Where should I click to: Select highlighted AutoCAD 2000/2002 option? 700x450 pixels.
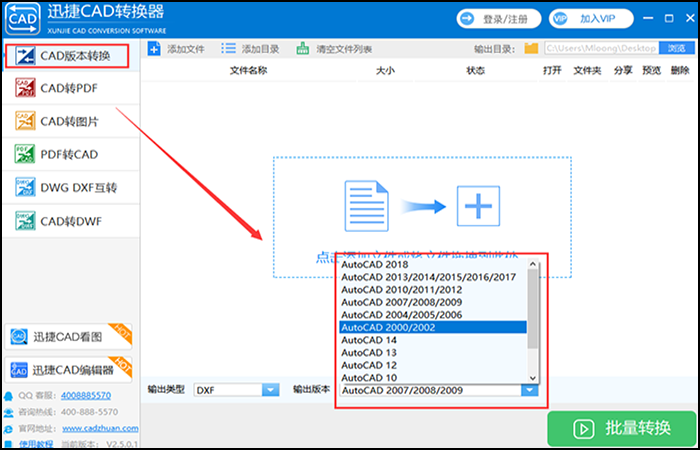433,327
